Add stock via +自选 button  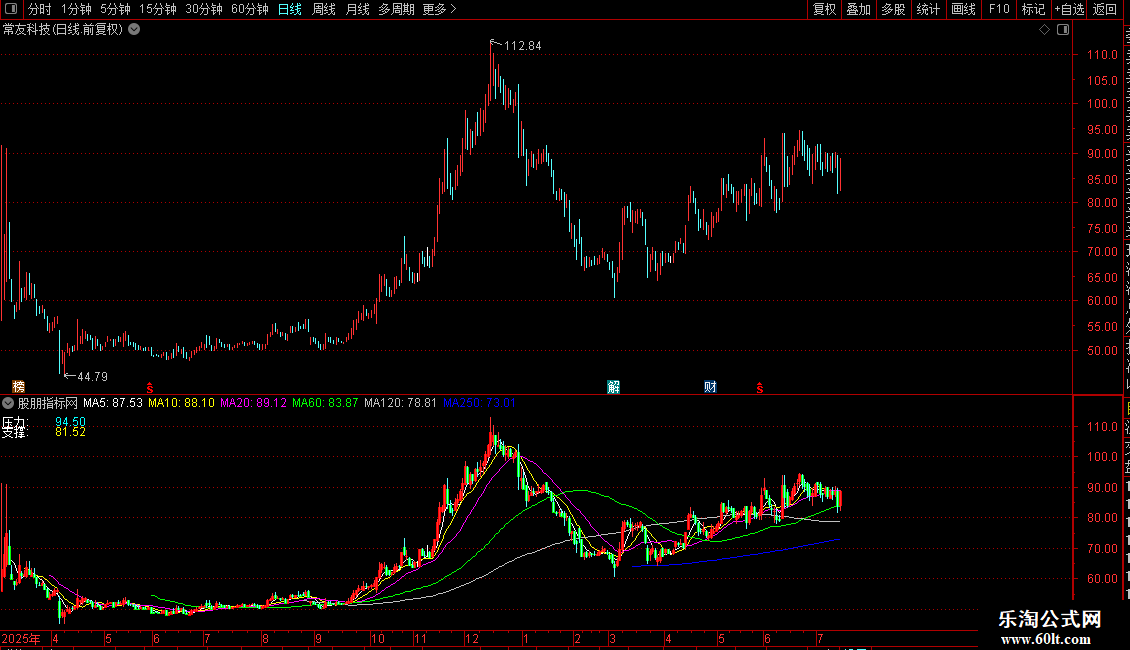[x=1069, y=9]
